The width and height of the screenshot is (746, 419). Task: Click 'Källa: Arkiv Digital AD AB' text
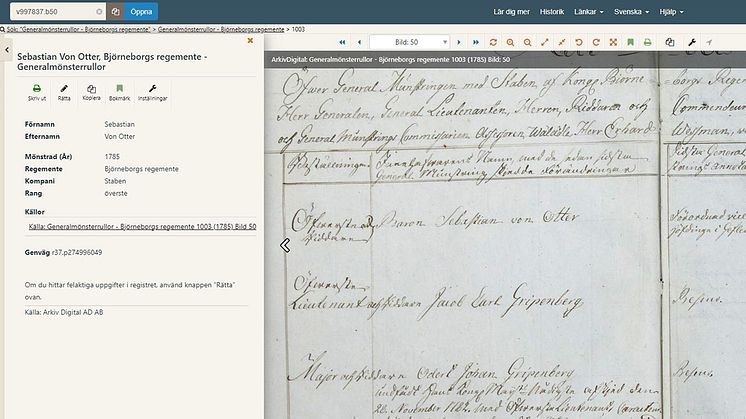[64, 312]
